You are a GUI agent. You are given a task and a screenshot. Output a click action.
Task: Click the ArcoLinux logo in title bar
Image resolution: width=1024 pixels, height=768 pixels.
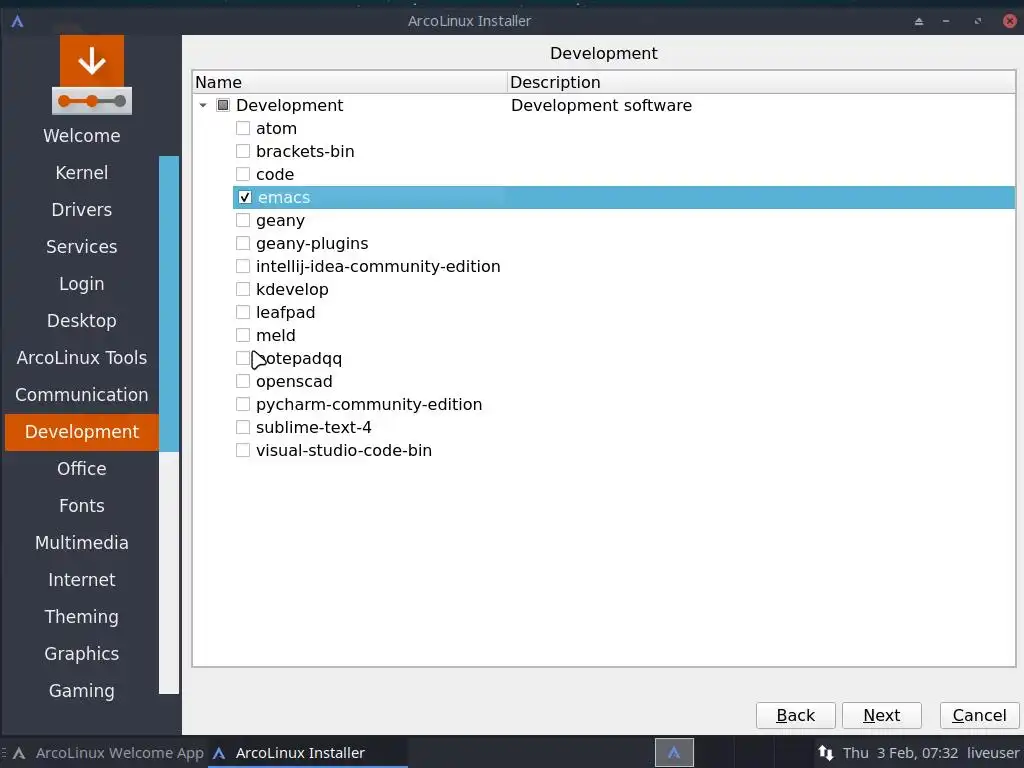pyautogui.click(x=18, y=21)
